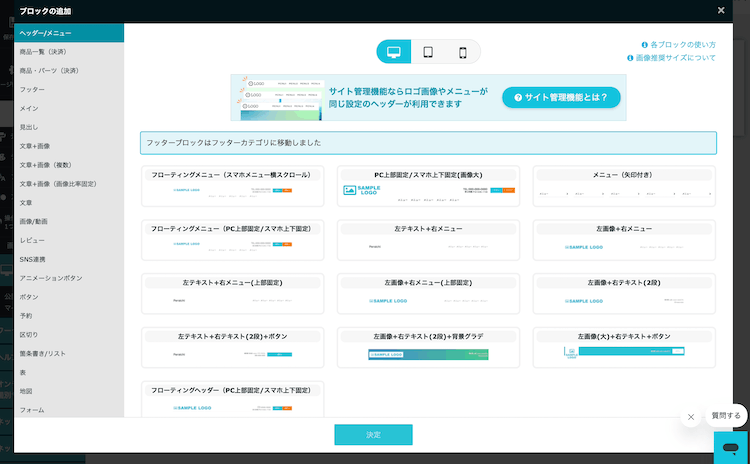Select SNS連携 category

[x=69, y=259]
